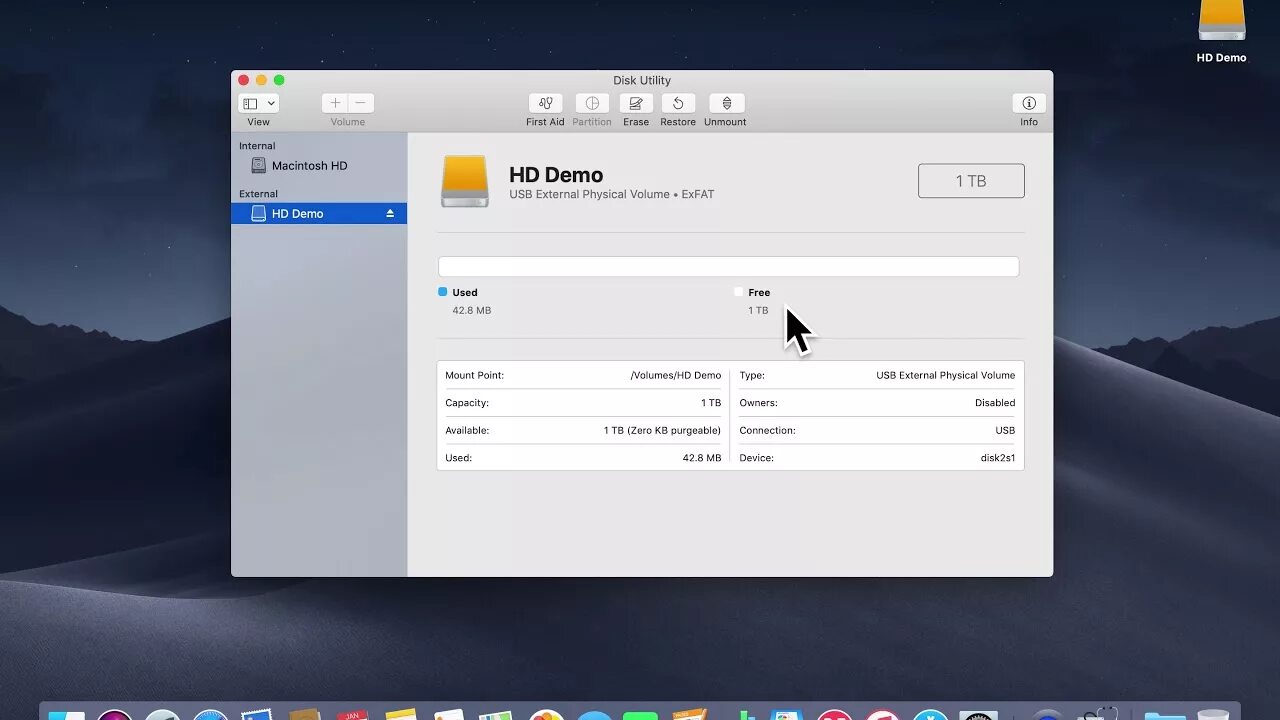Click the 'External' sidebar heading
1280x720 pixels.
tap(258, 194)
